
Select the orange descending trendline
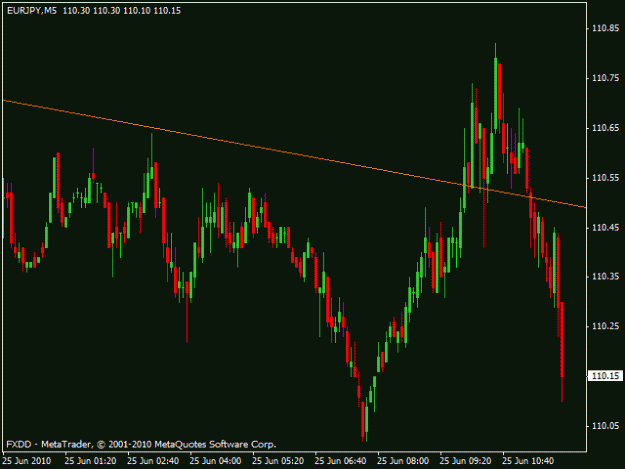(294, 154)
